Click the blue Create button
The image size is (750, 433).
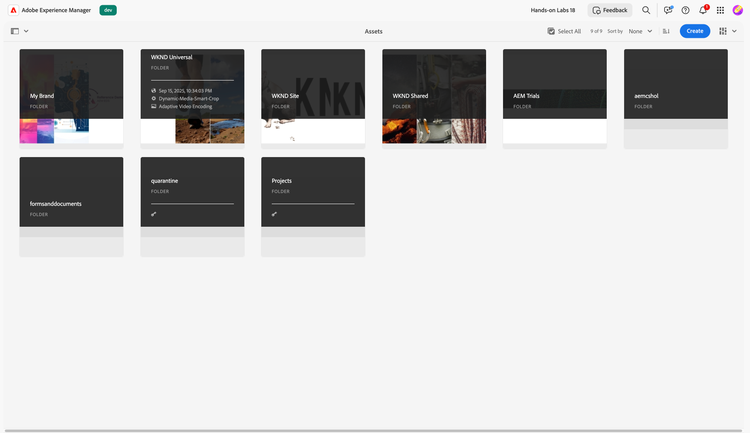[694, 31]
